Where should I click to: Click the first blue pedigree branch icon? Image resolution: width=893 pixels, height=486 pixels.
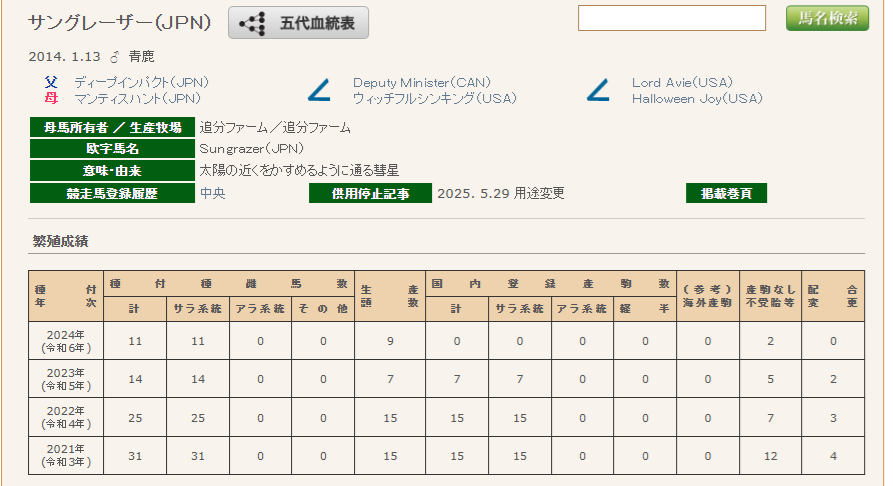pos(319,91)
